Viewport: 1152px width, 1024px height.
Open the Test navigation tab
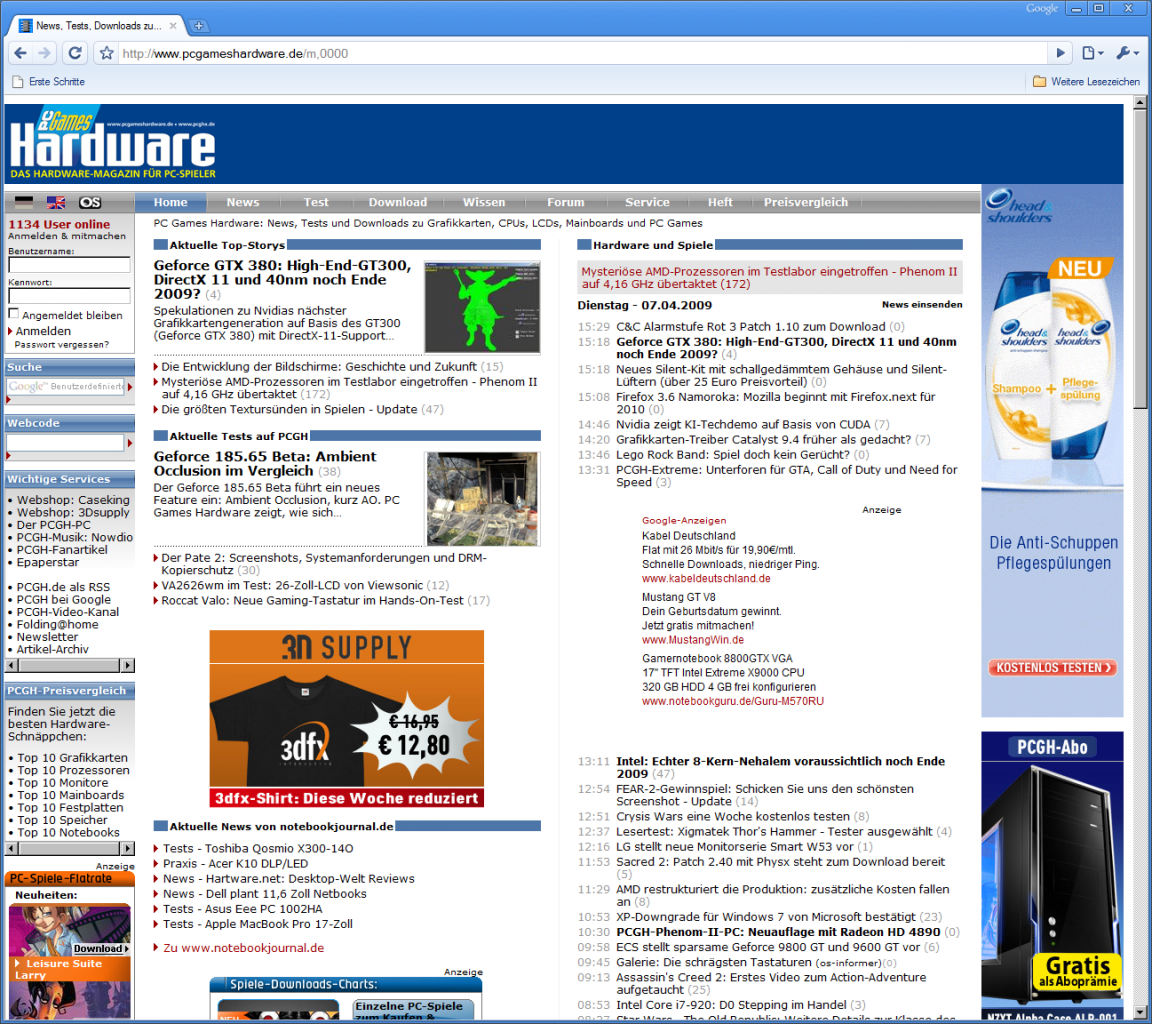pyautogui.click(x=316, y=203)
